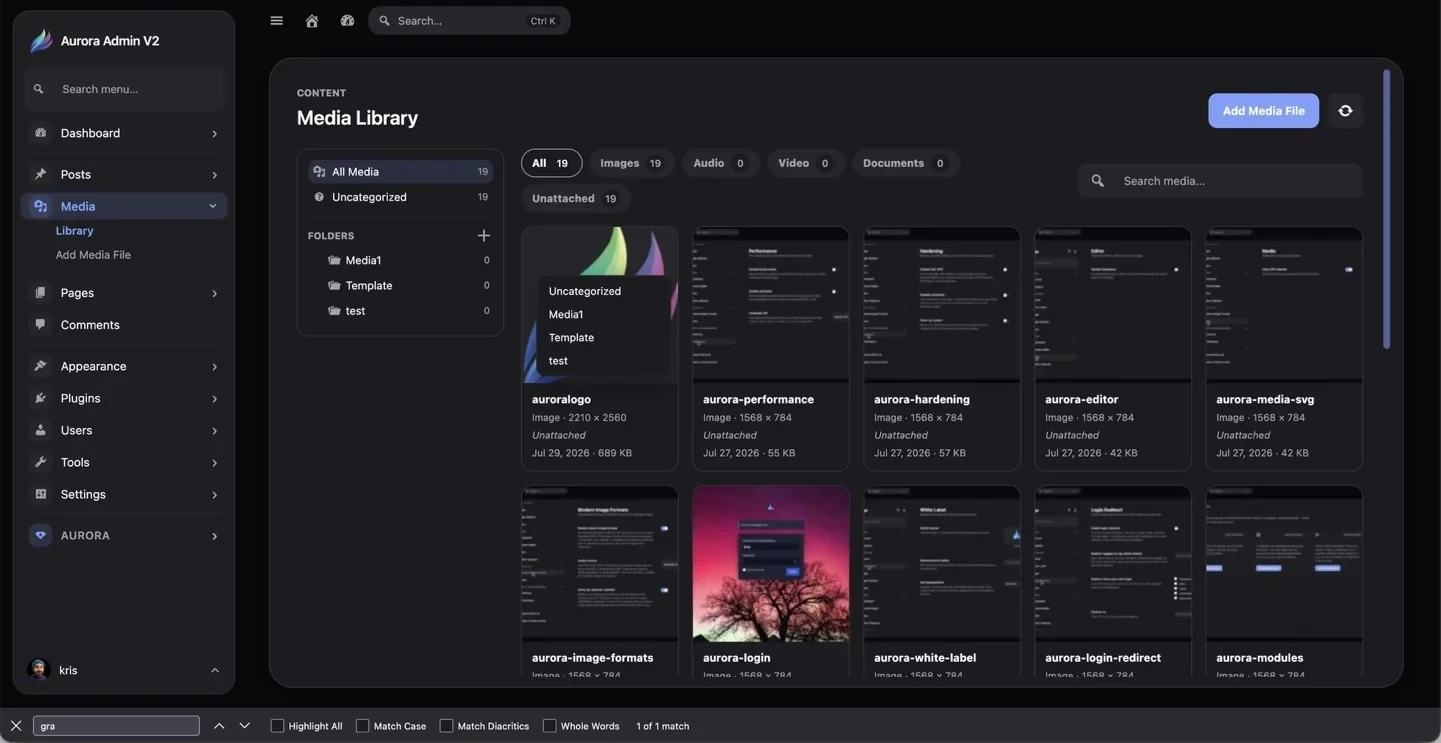The height and width of the screenshot is (743, 1441).
Task: Enable Match Case checkbox
Action: pos(362,726)
